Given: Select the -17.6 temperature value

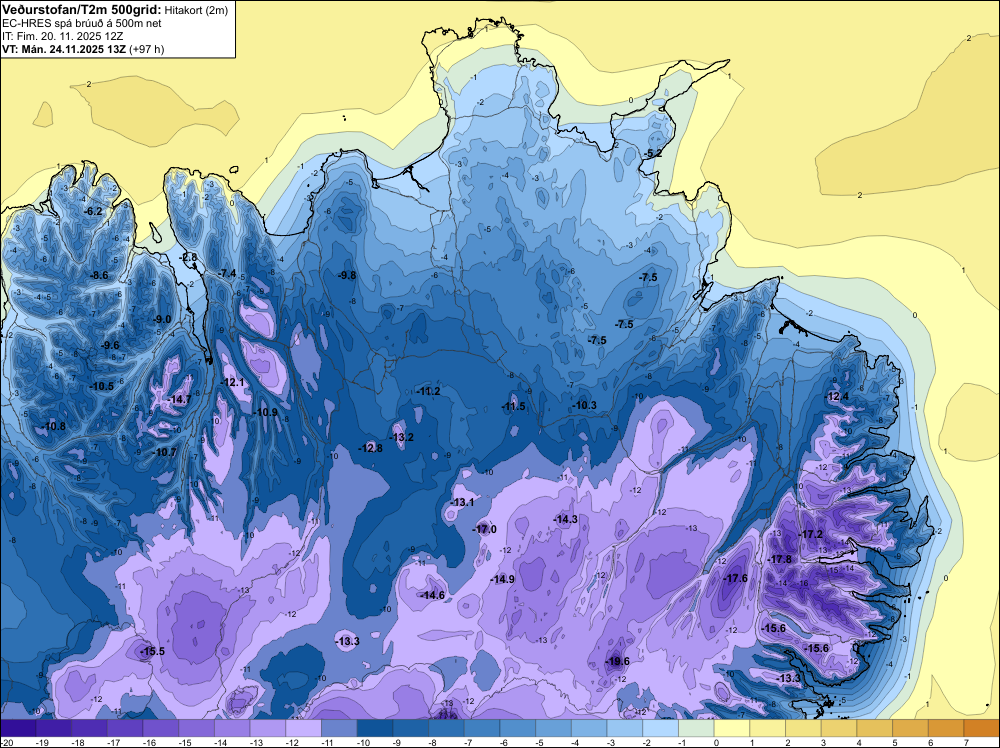Looking at the screenshot, I should [x=735, y=578].
